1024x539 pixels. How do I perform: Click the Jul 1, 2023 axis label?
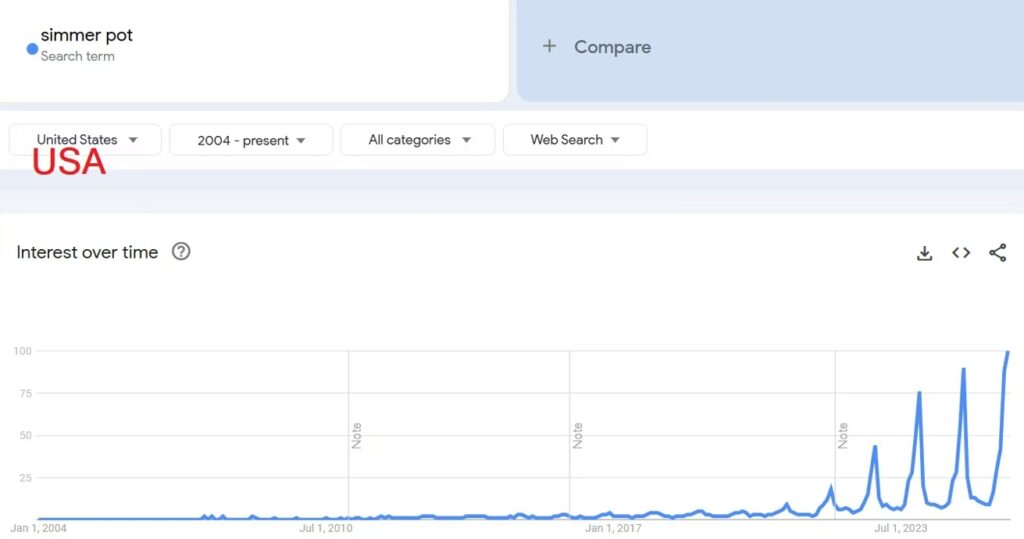coord(901,528)
